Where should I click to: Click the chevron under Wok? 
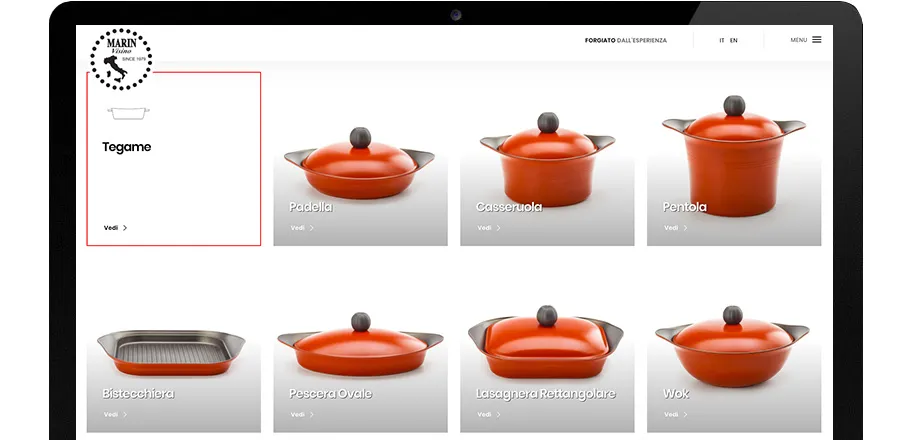coord(685,414)
